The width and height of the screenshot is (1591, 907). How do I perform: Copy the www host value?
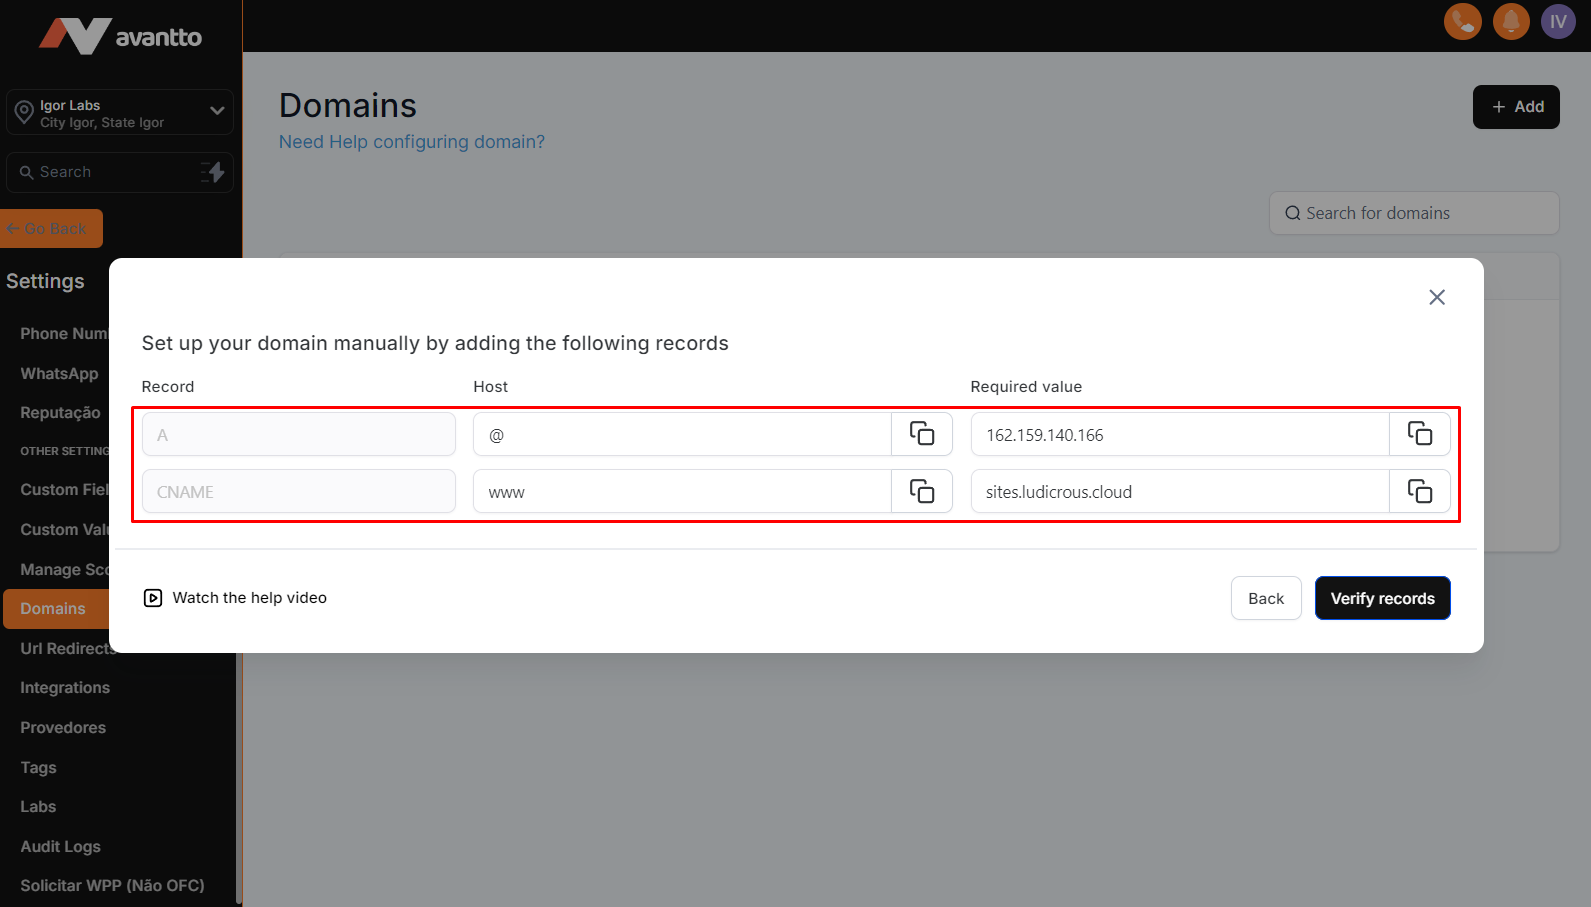tap(921, 491)
